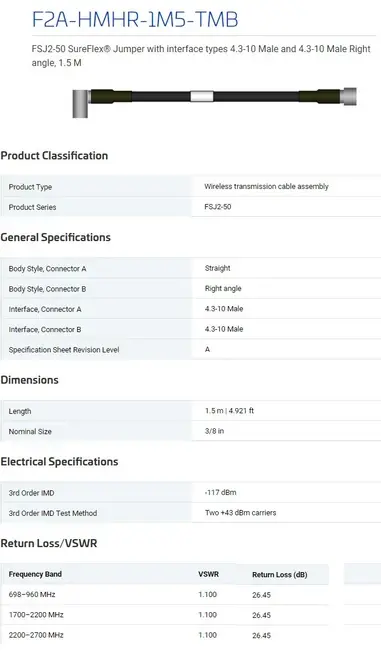The image size is (381, 659).
Task: Click the Nominal Size label
Action: click(30, 431)
